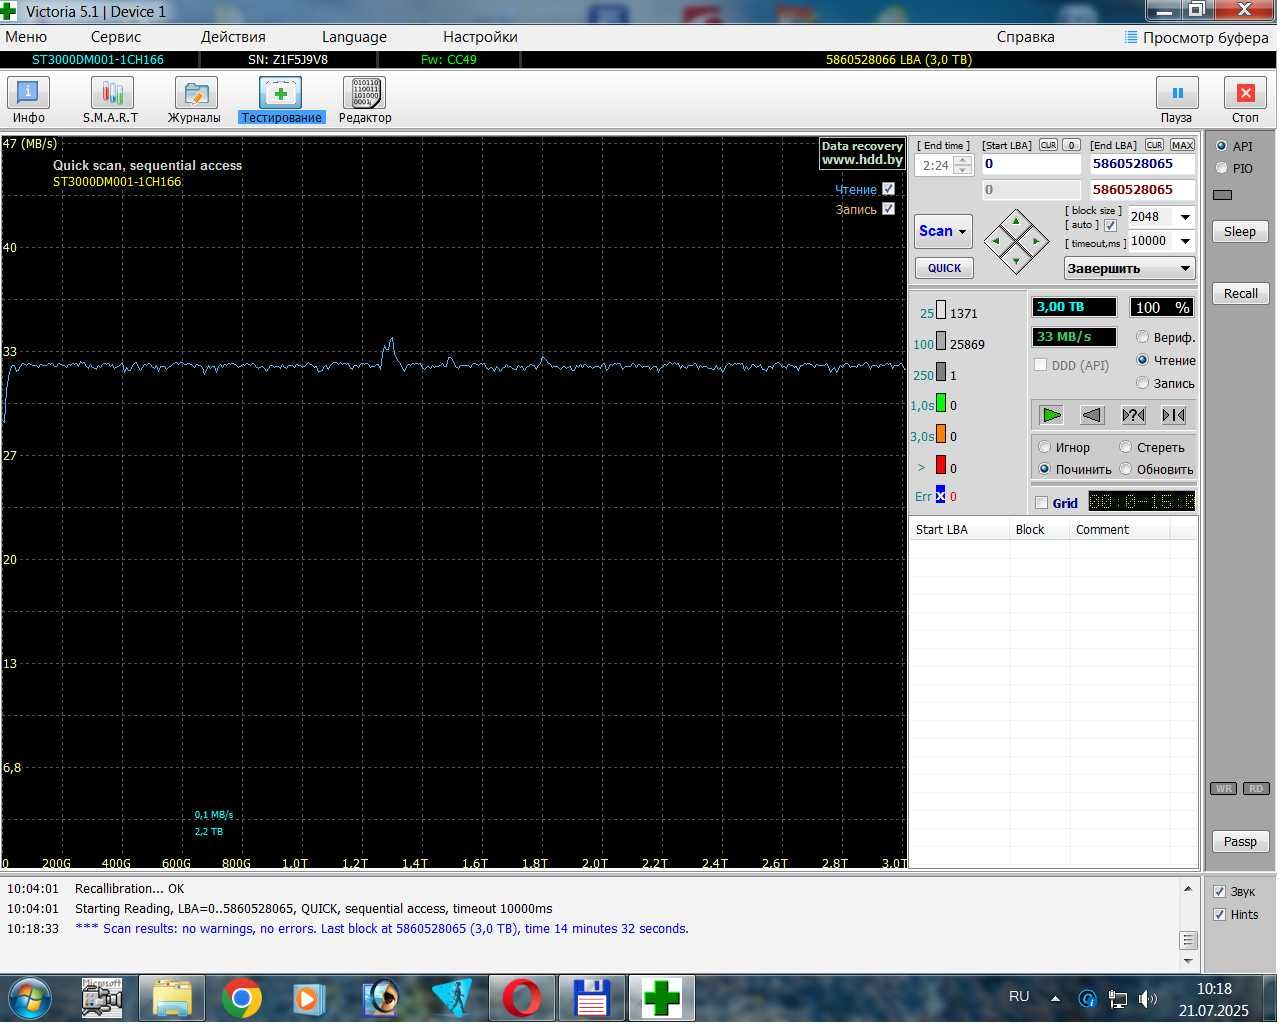
Task: Open the file explorer folder taskbar icon
Action: [x=172, y=998]
